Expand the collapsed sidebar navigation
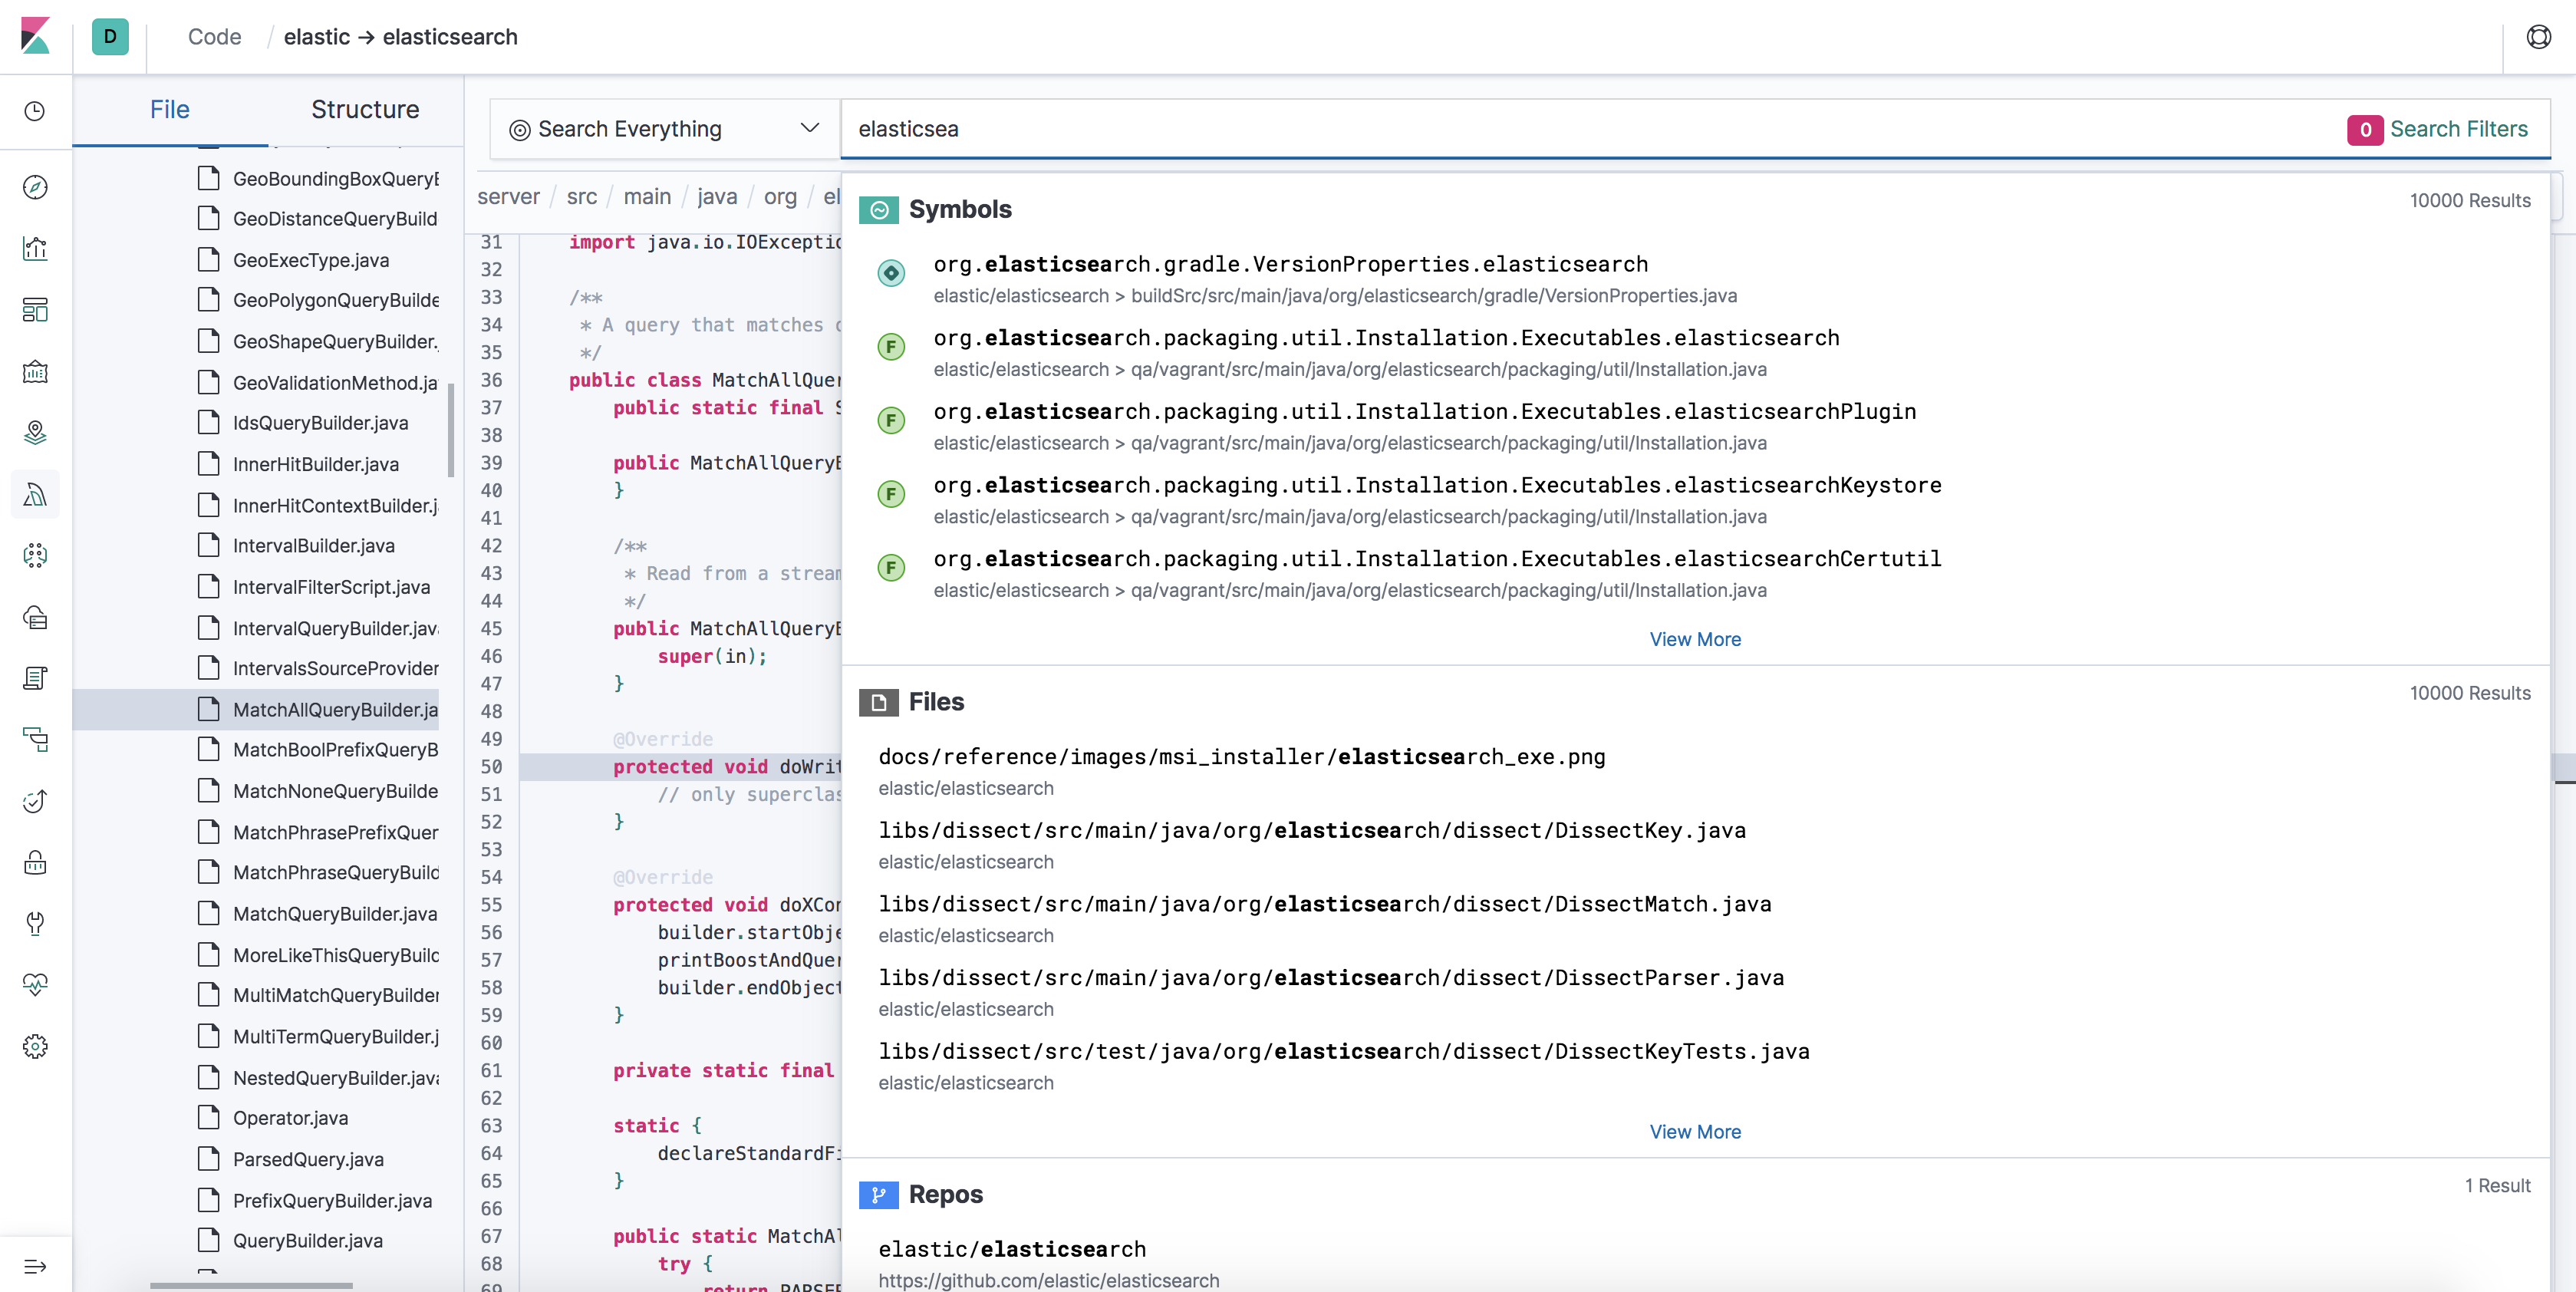 (x=35, y=1266)
